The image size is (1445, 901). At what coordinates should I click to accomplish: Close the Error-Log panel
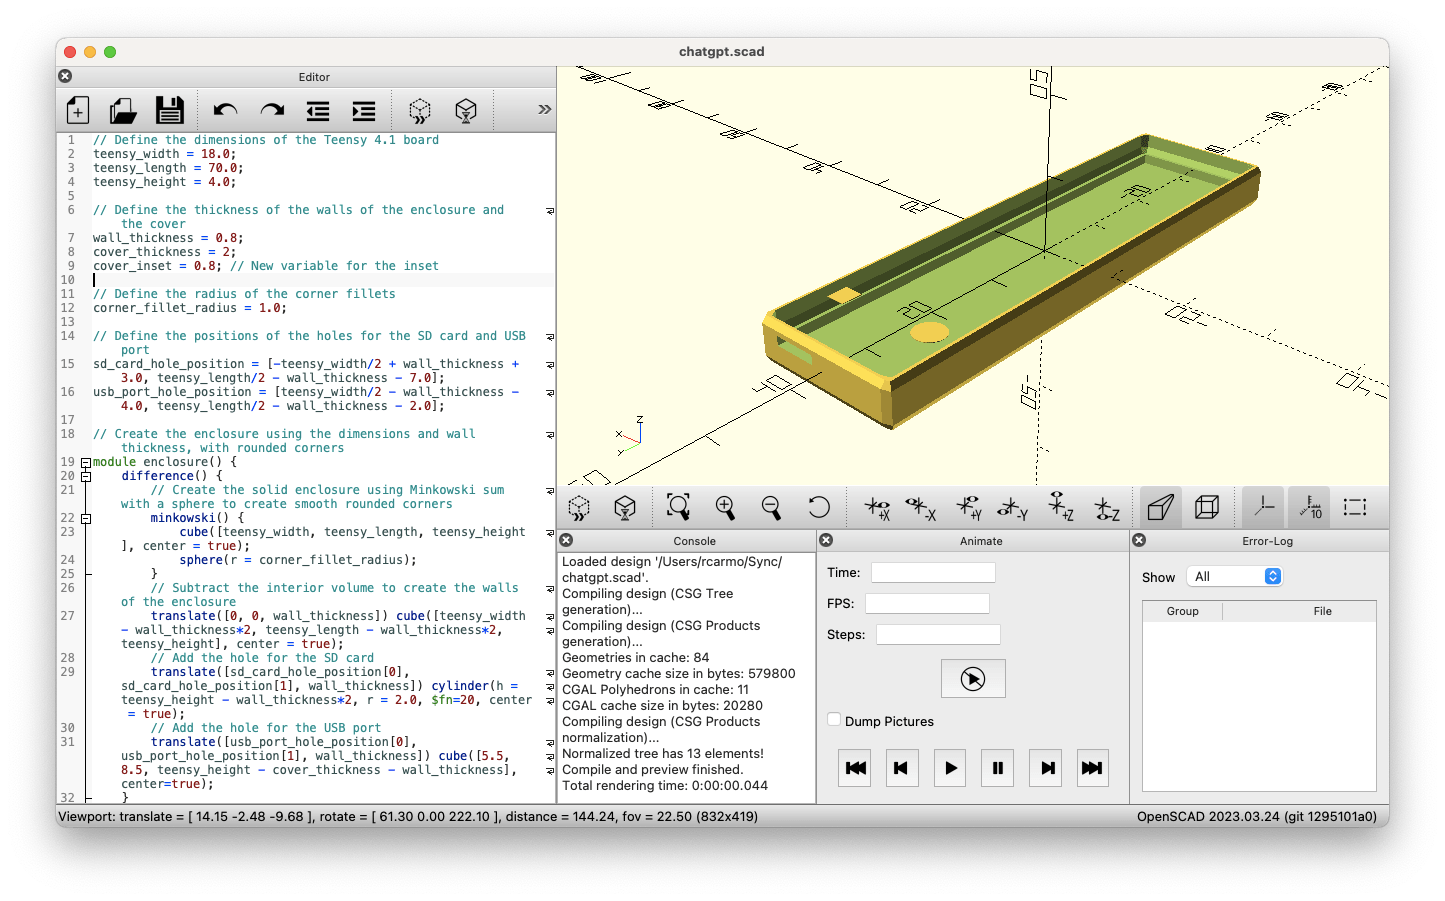click(1139, 540)
